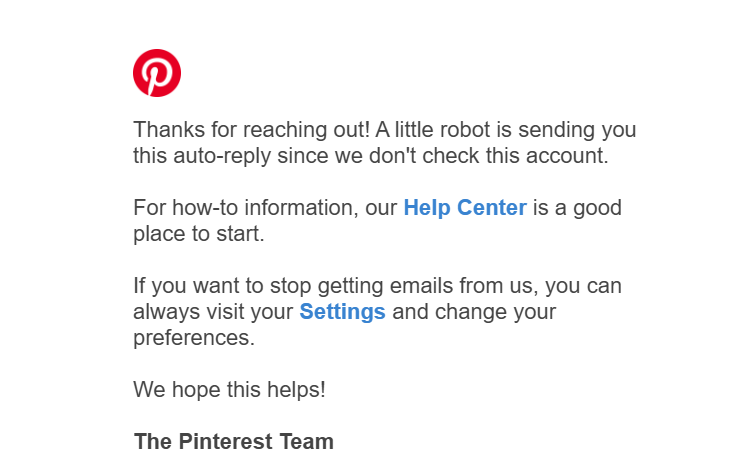Click the word "preferences."
754x470 pixels.
(x=194, y=338)
